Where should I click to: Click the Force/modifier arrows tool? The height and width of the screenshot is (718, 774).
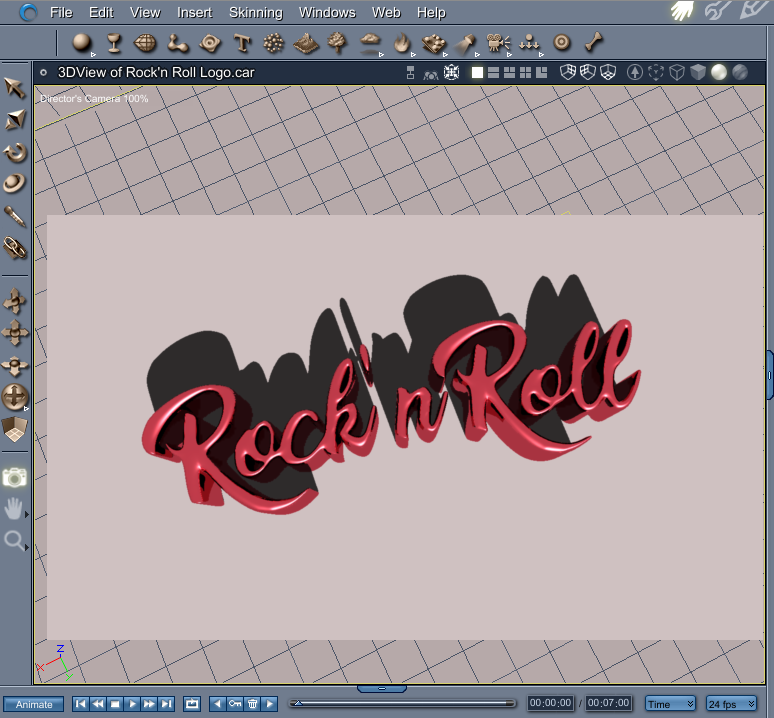click(529, 43)
